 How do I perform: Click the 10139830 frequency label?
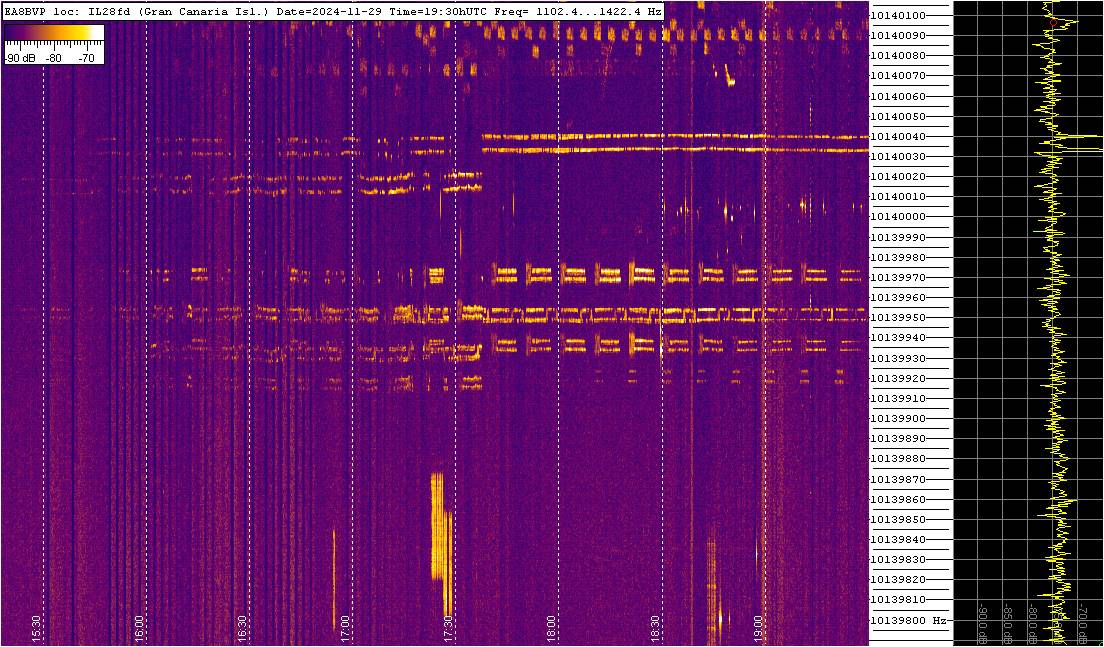pyautogui.click(x=898, y=560)
